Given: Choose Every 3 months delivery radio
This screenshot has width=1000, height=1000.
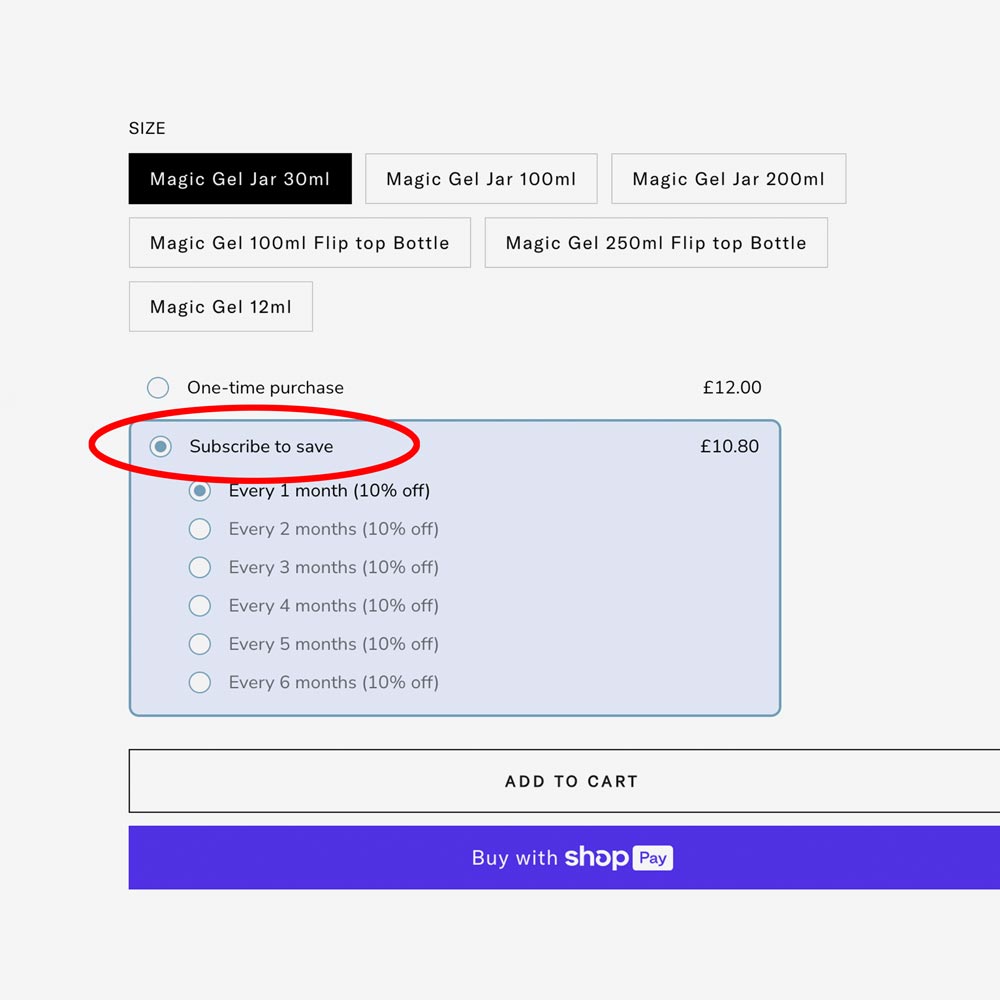Looking at the screenshot, I should coord(200,568).
